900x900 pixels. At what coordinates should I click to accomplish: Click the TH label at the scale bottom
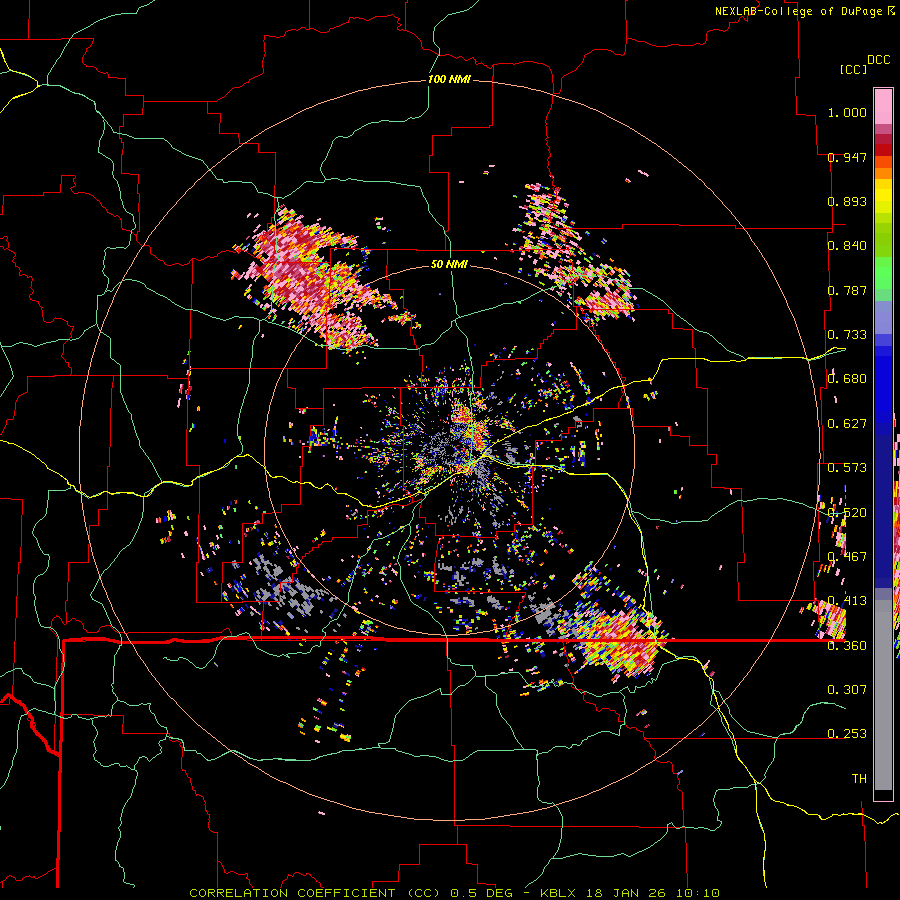859,778
